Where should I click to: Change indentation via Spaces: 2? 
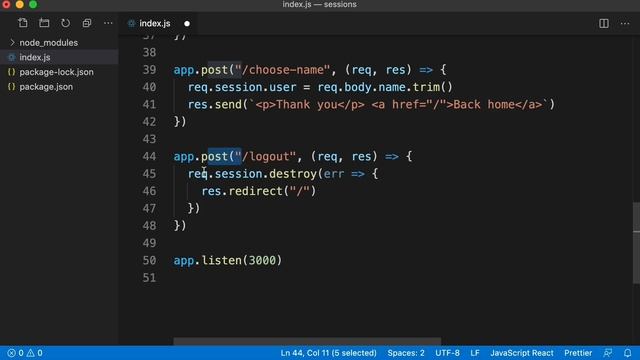[x=406, y=353]
